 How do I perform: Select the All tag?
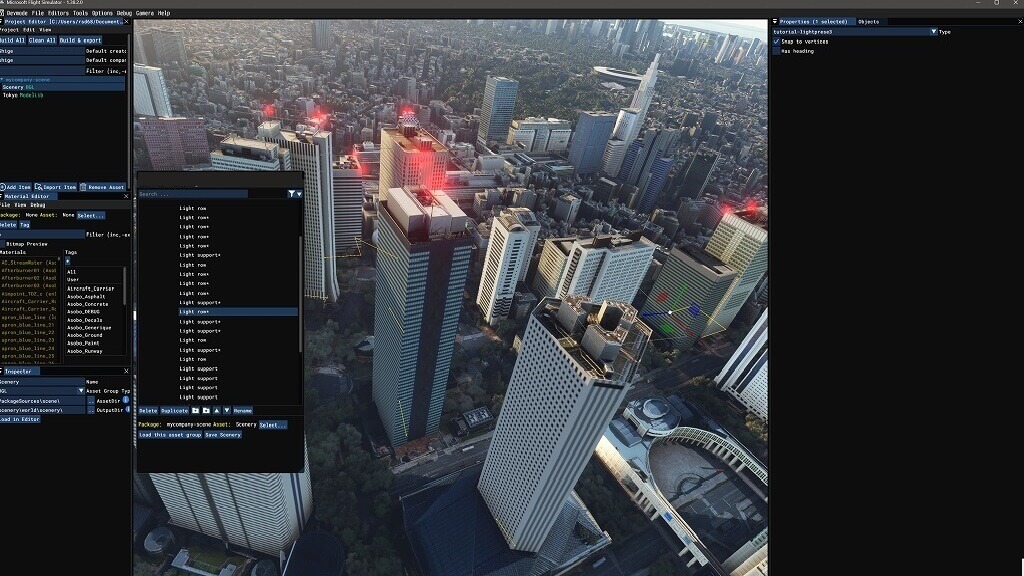pos(72,272)
